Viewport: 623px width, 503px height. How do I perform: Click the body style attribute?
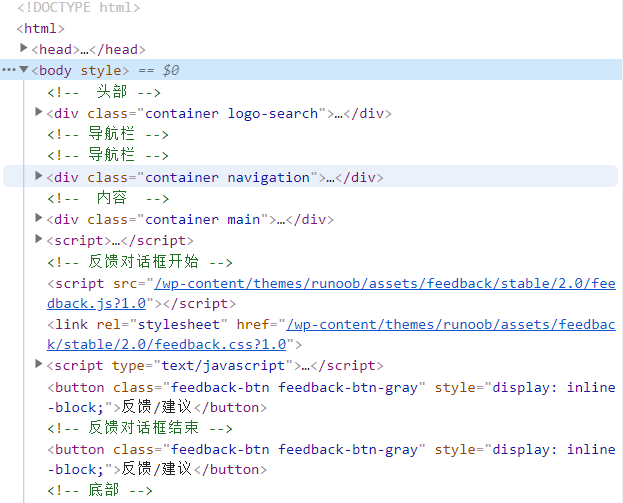[x=101, y=71]
